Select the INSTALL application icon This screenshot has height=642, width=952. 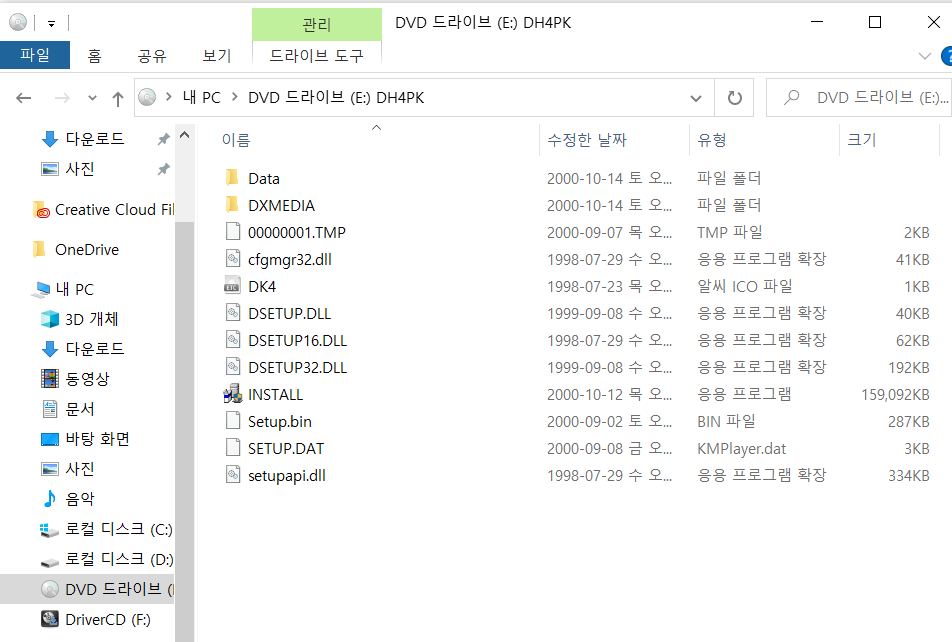click(233, 394)
